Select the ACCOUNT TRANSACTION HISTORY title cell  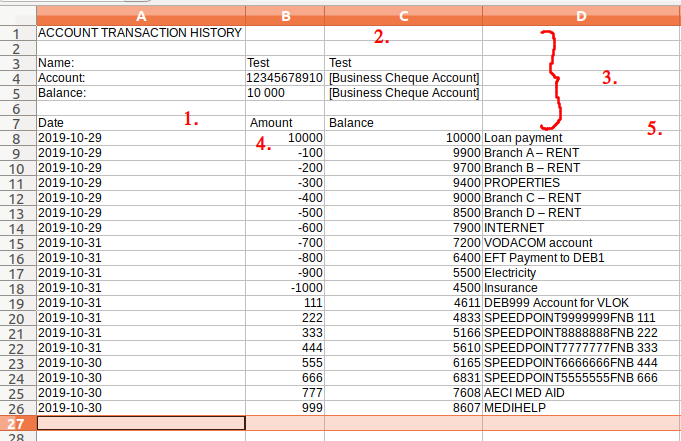click(140, 33)
